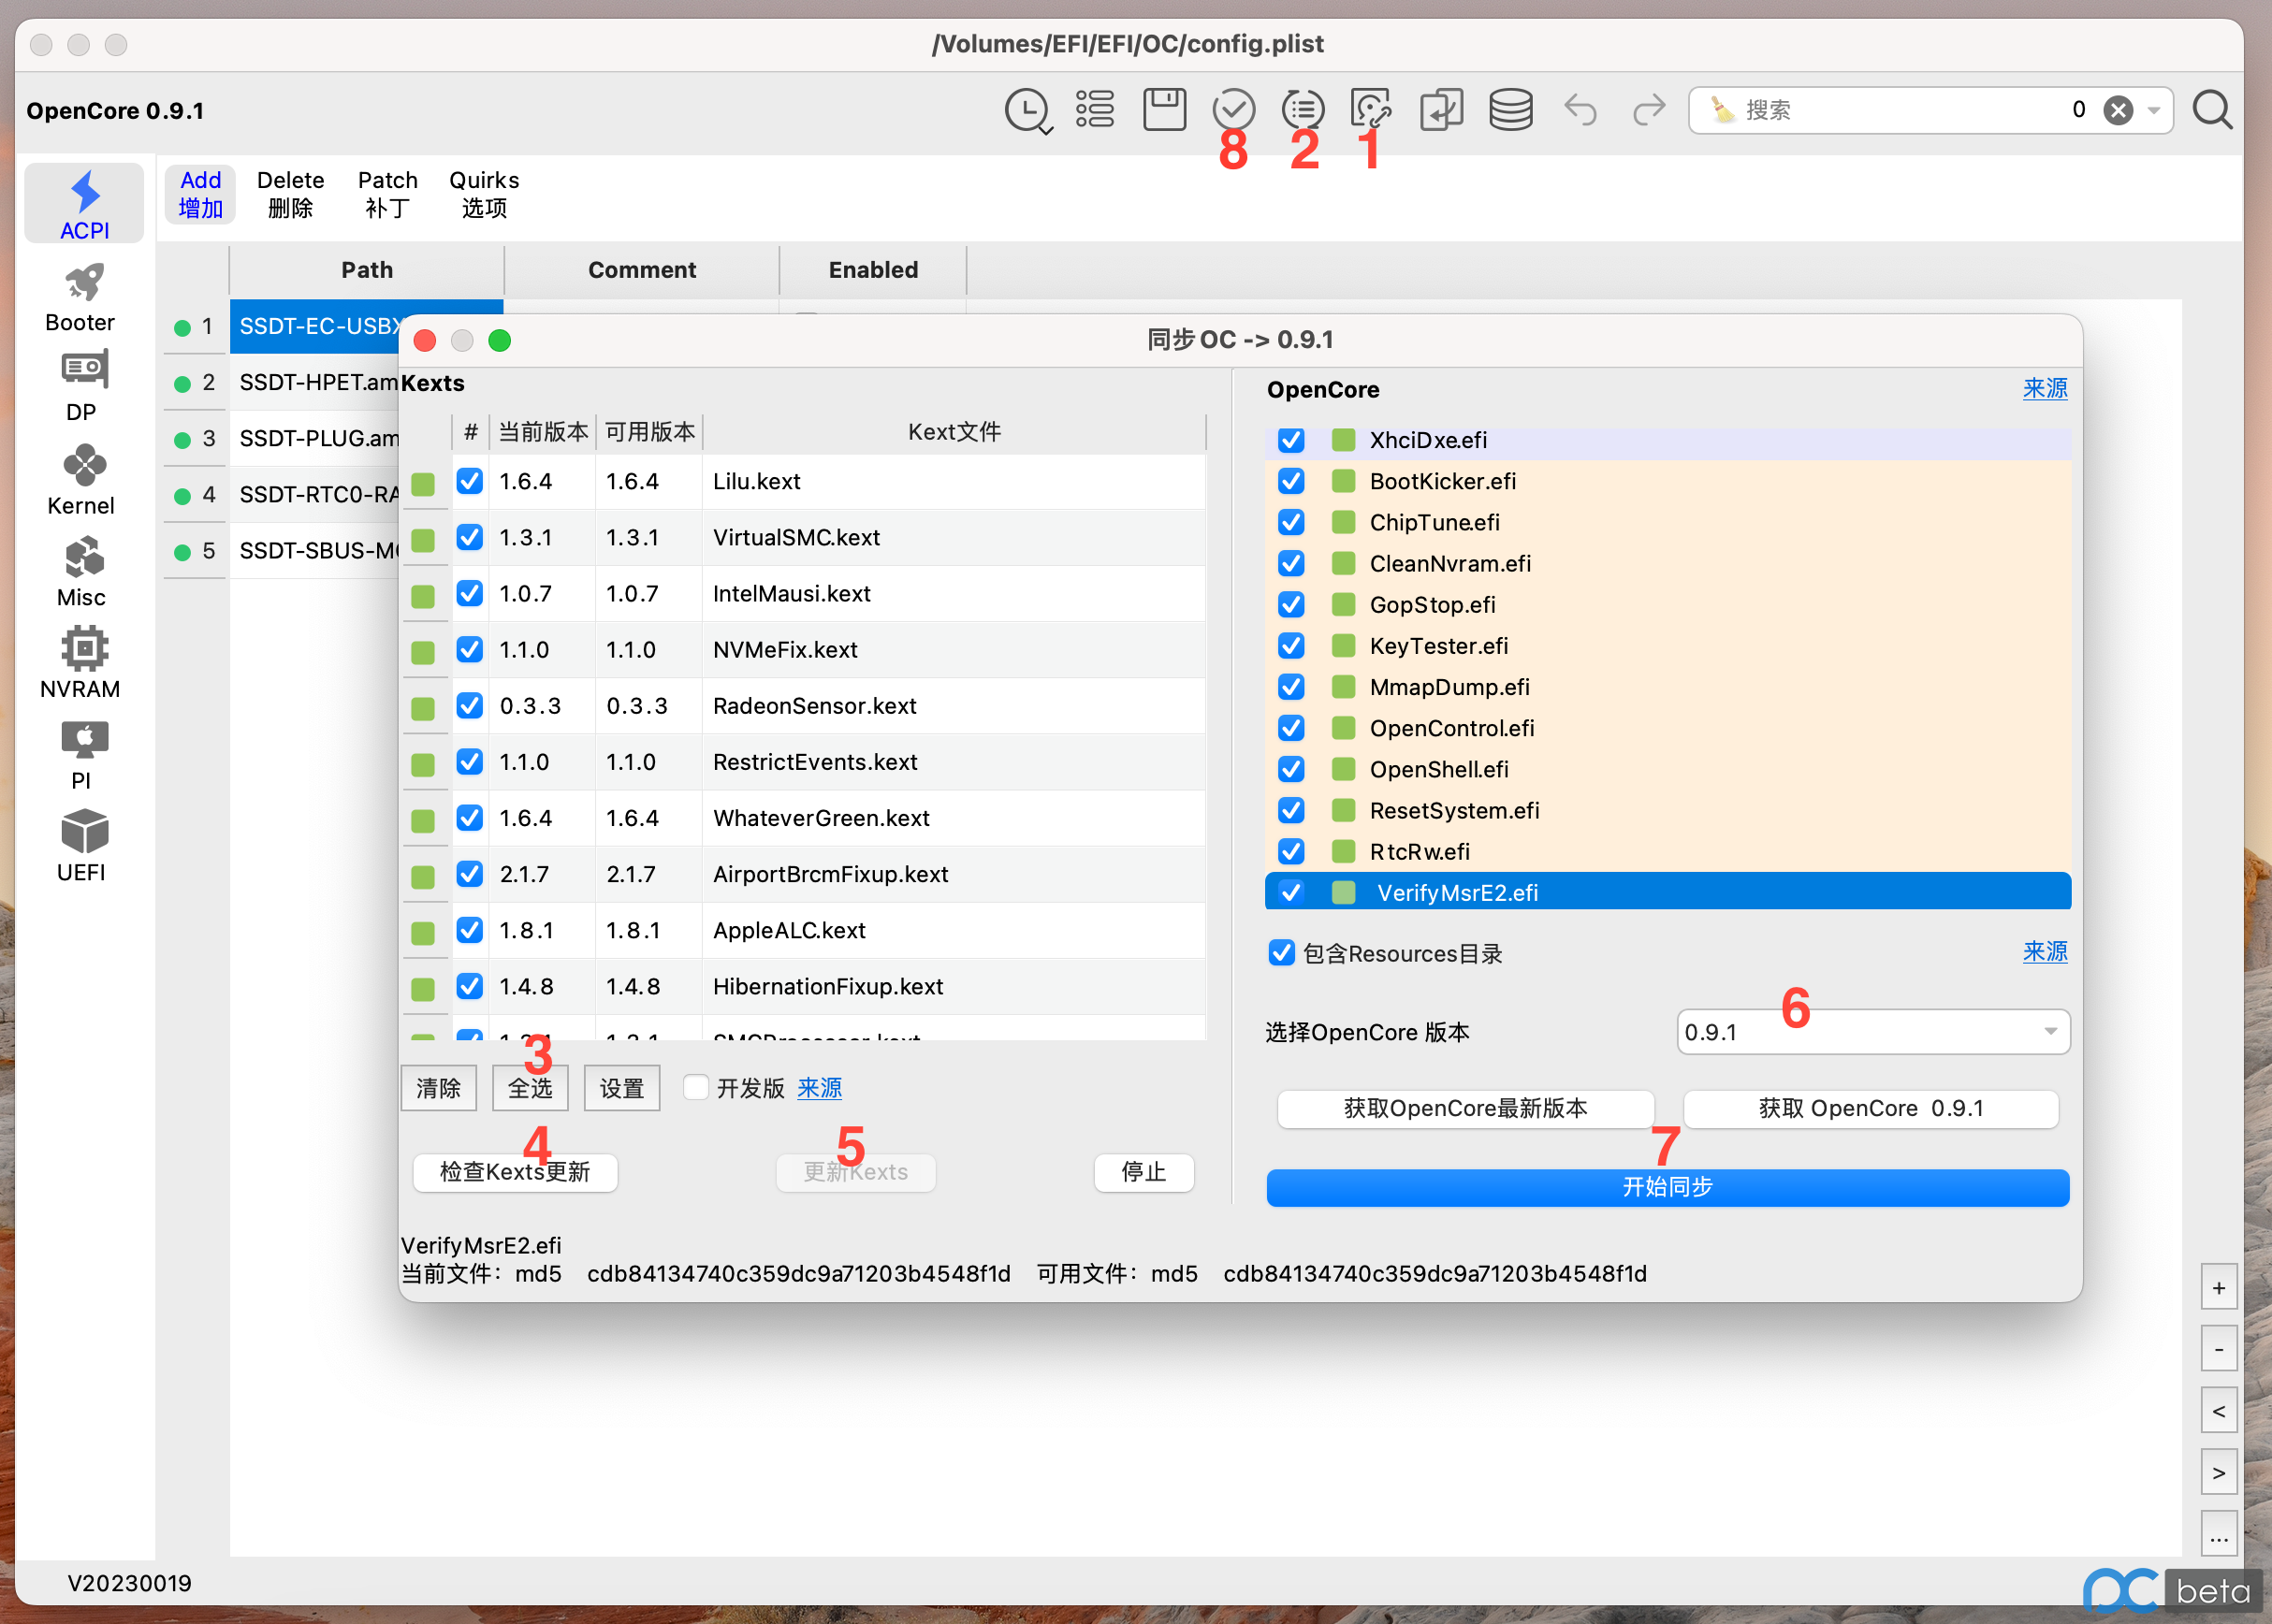
Task: Toggle the 开发版 checkbox
Action: tap(695, 1087)
